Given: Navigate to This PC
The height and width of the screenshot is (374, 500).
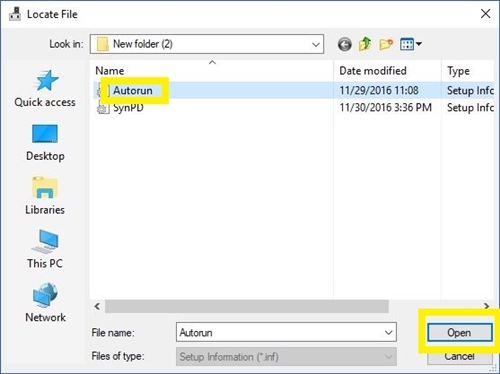Looking at the screenshot, I should (45, 249).
